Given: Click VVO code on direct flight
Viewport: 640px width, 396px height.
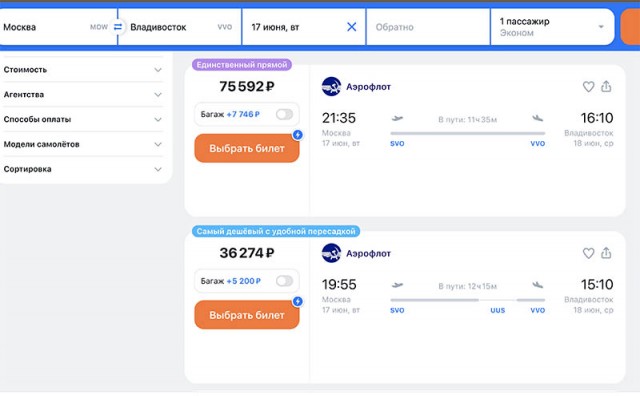Looking at the screenshot, I should point(538,144).
